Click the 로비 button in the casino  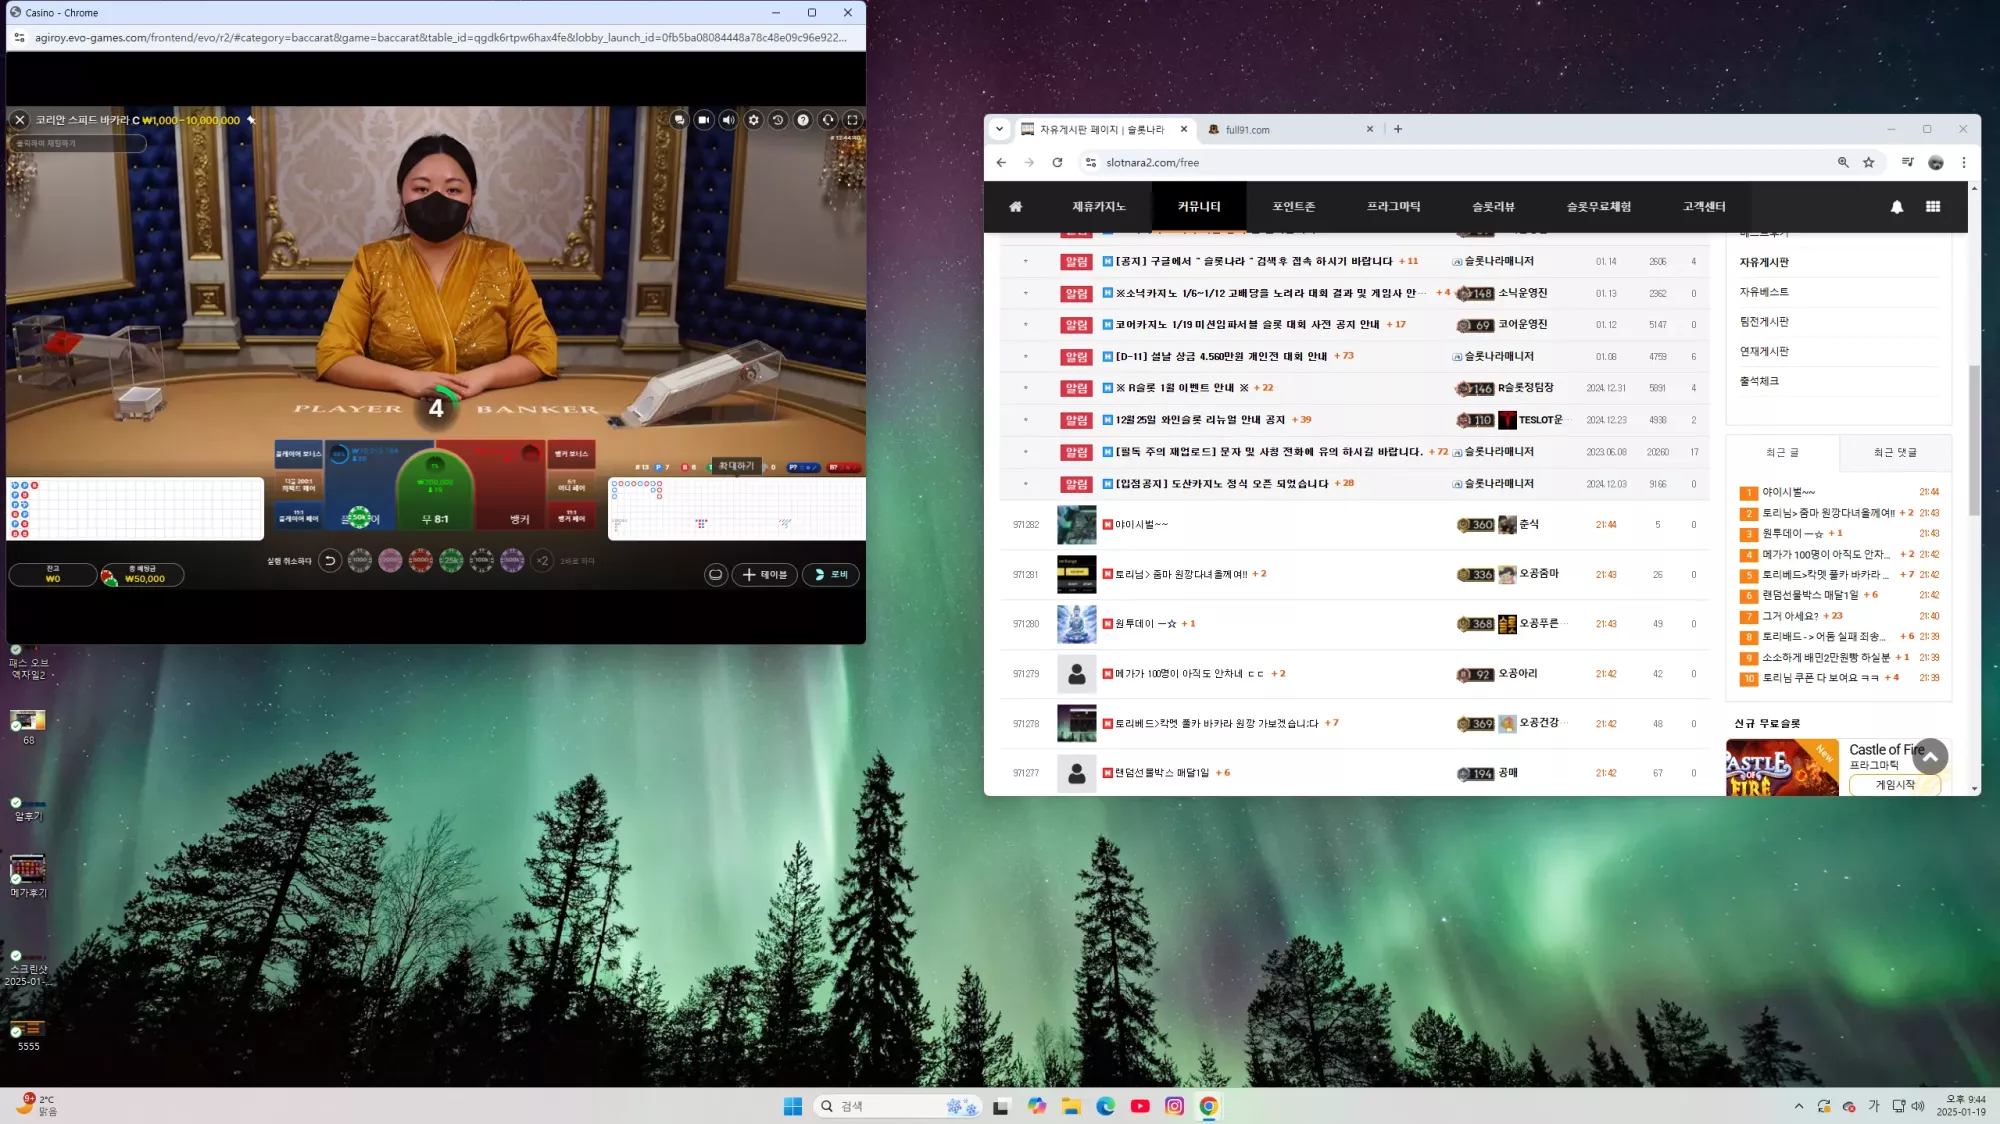831,575
